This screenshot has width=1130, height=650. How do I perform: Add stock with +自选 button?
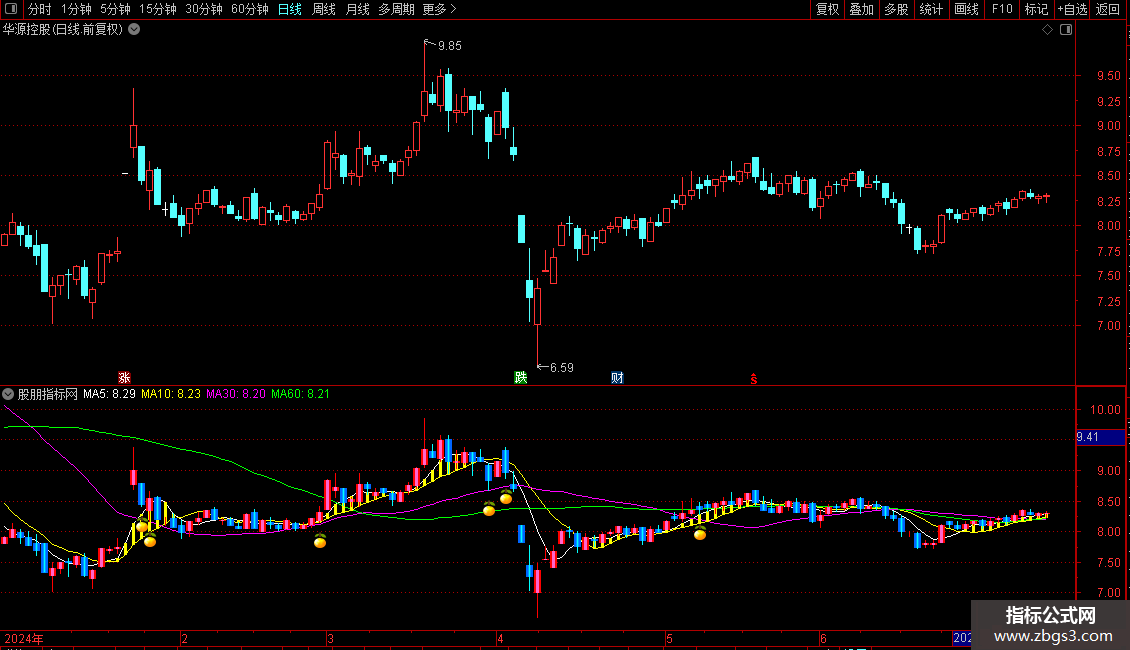(x=1073, y=9)
